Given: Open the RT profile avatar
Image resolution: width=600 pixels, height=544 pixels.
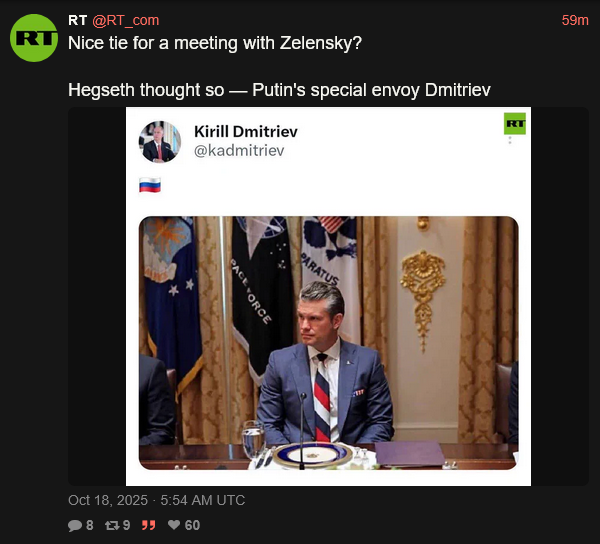Looking at the screenshot, I should tap(34, 38).
